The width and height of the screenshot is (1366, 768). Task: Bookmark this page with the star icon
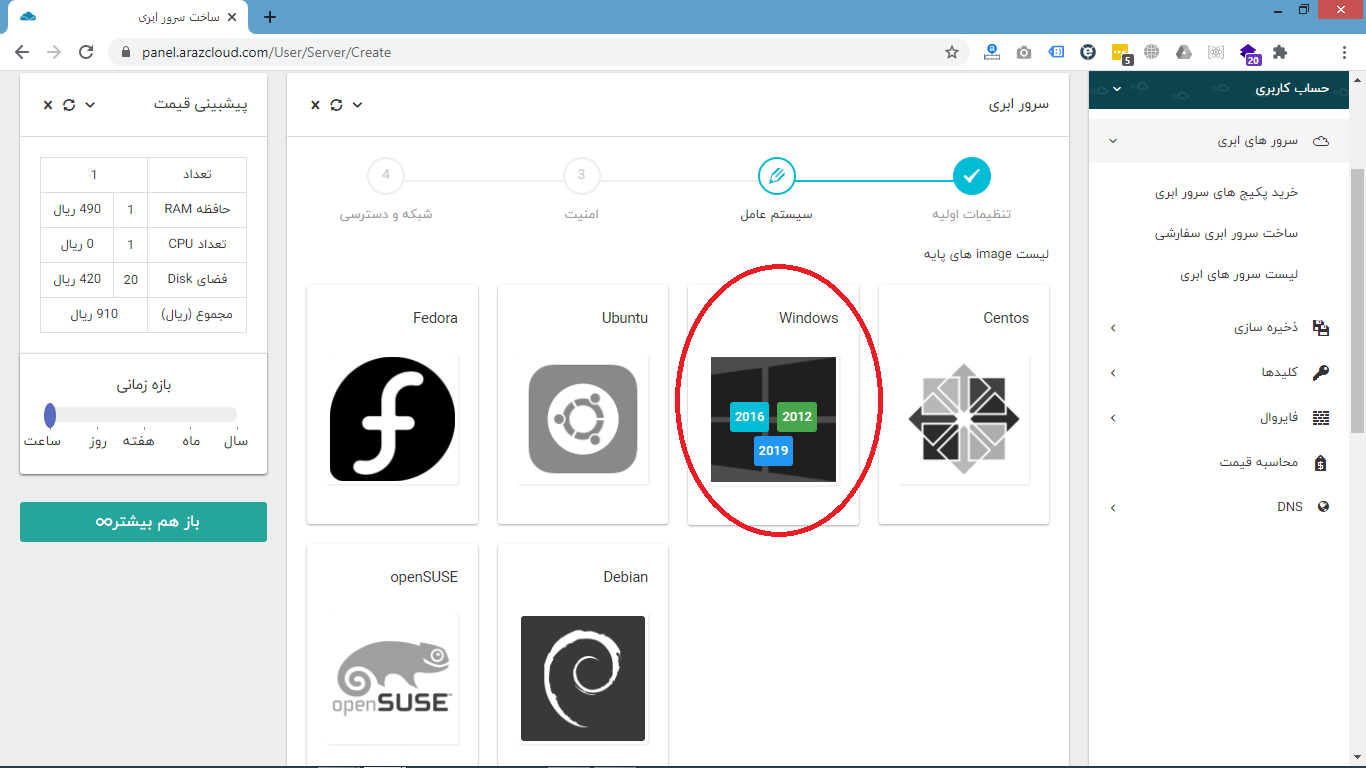(x=952, y=52)
